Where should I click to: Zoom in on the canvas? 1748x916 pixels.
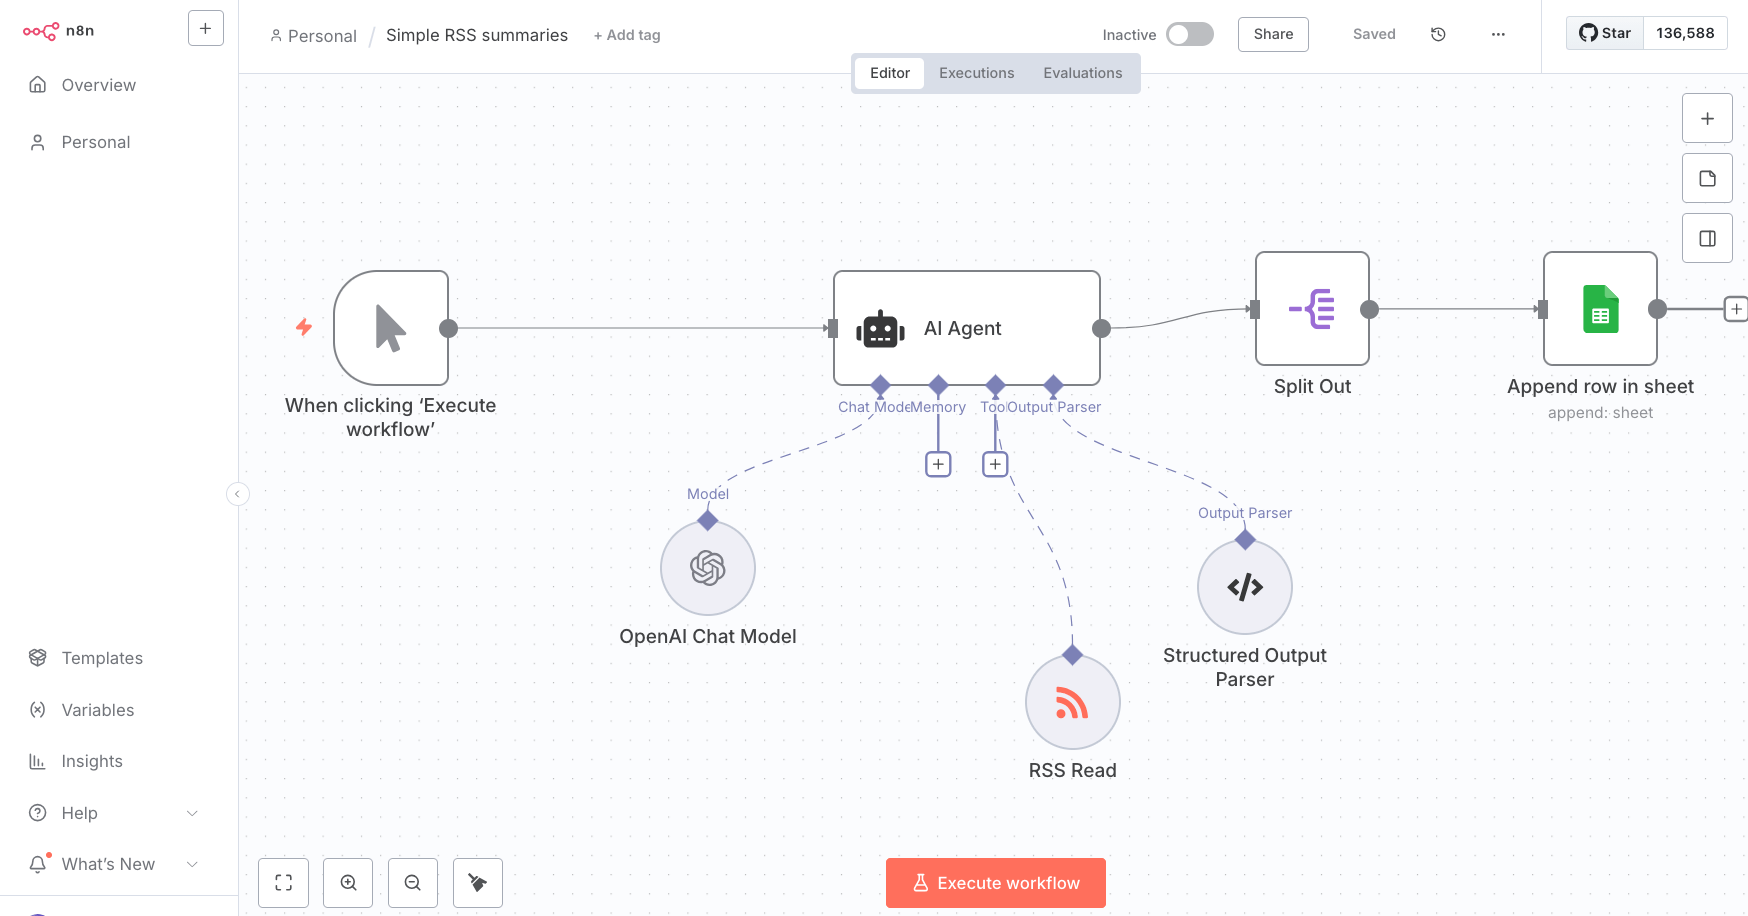click(348, 883)
